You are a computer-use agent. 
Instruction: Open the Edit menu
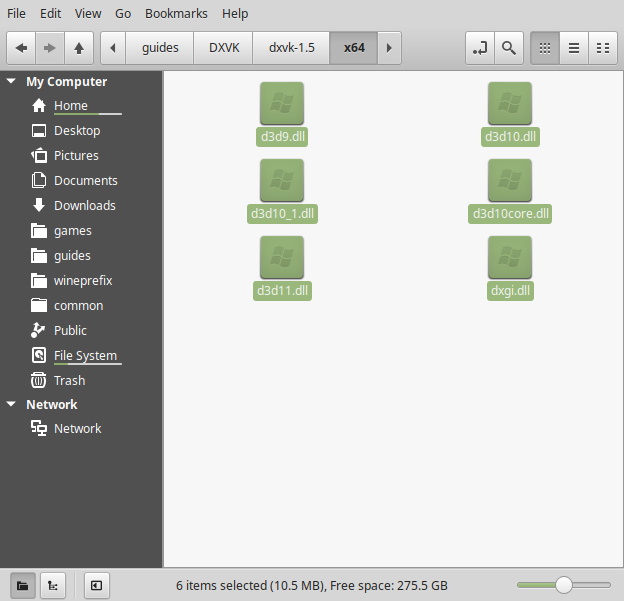[51, 14]
